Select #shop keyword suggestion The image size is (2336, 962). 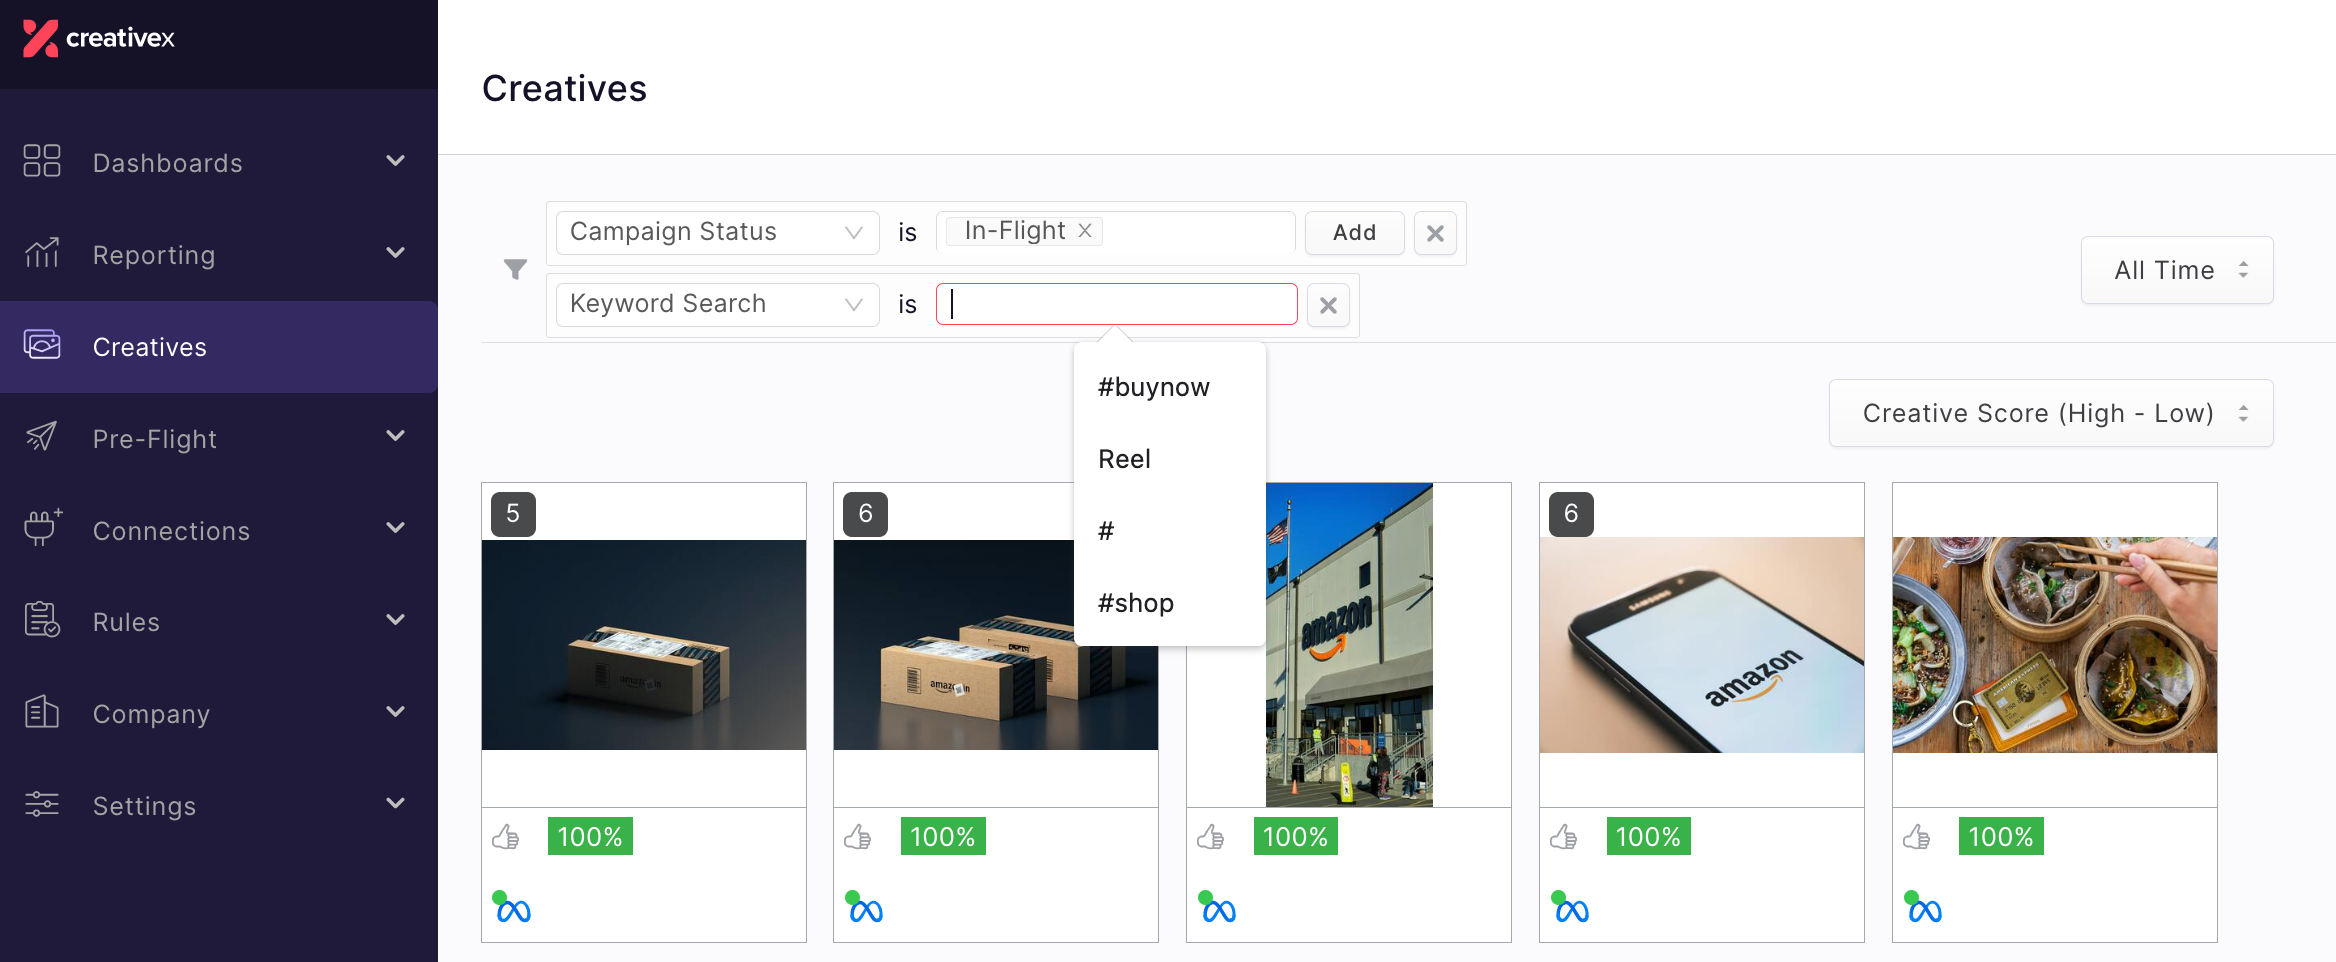pyautogui.click(x=1136, y=603)
